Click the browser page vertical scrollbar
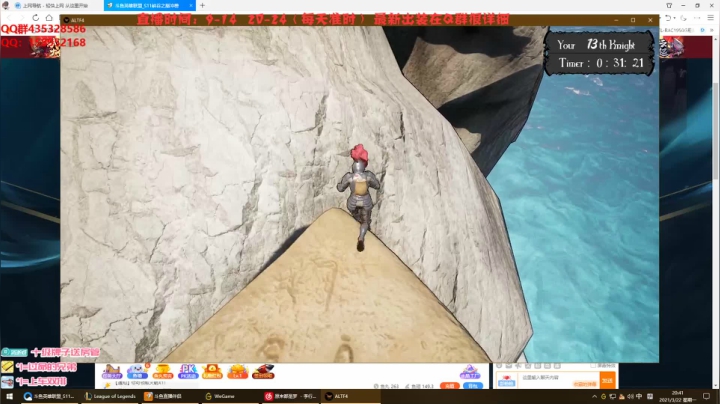This screenshot has width=720, height=404. [716, 131]
